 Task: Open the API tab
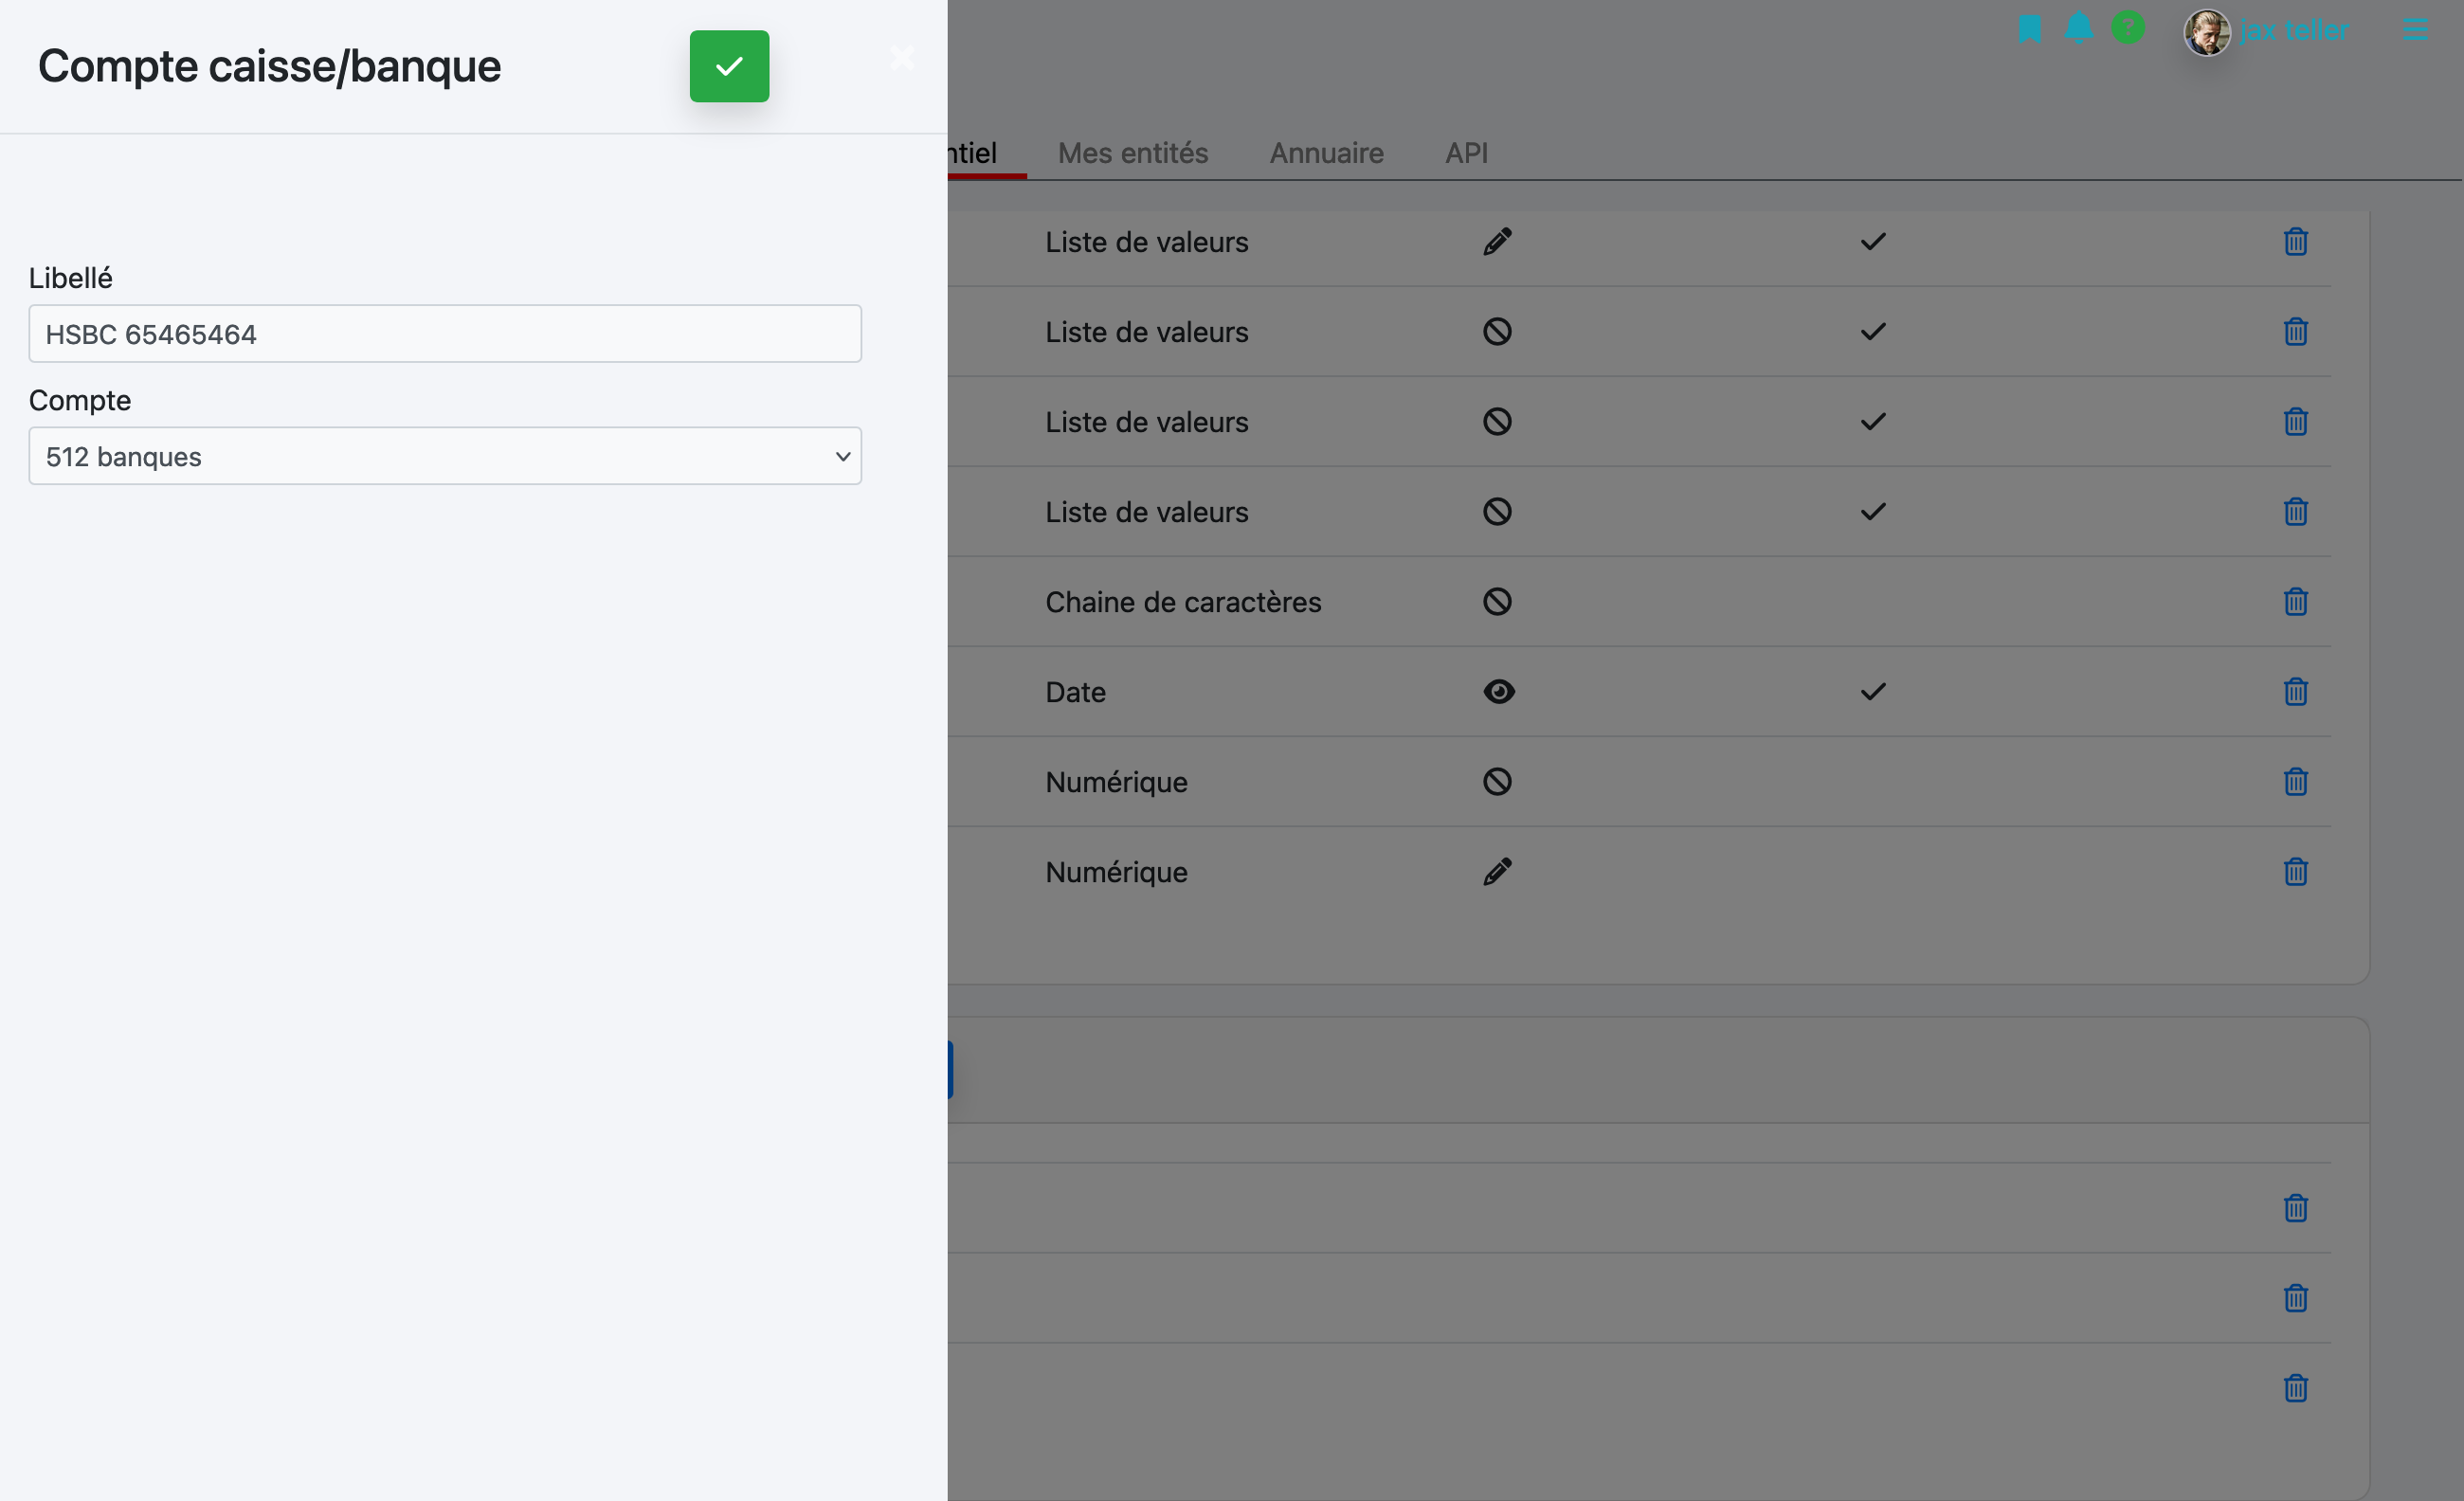tap(1466, 153)
